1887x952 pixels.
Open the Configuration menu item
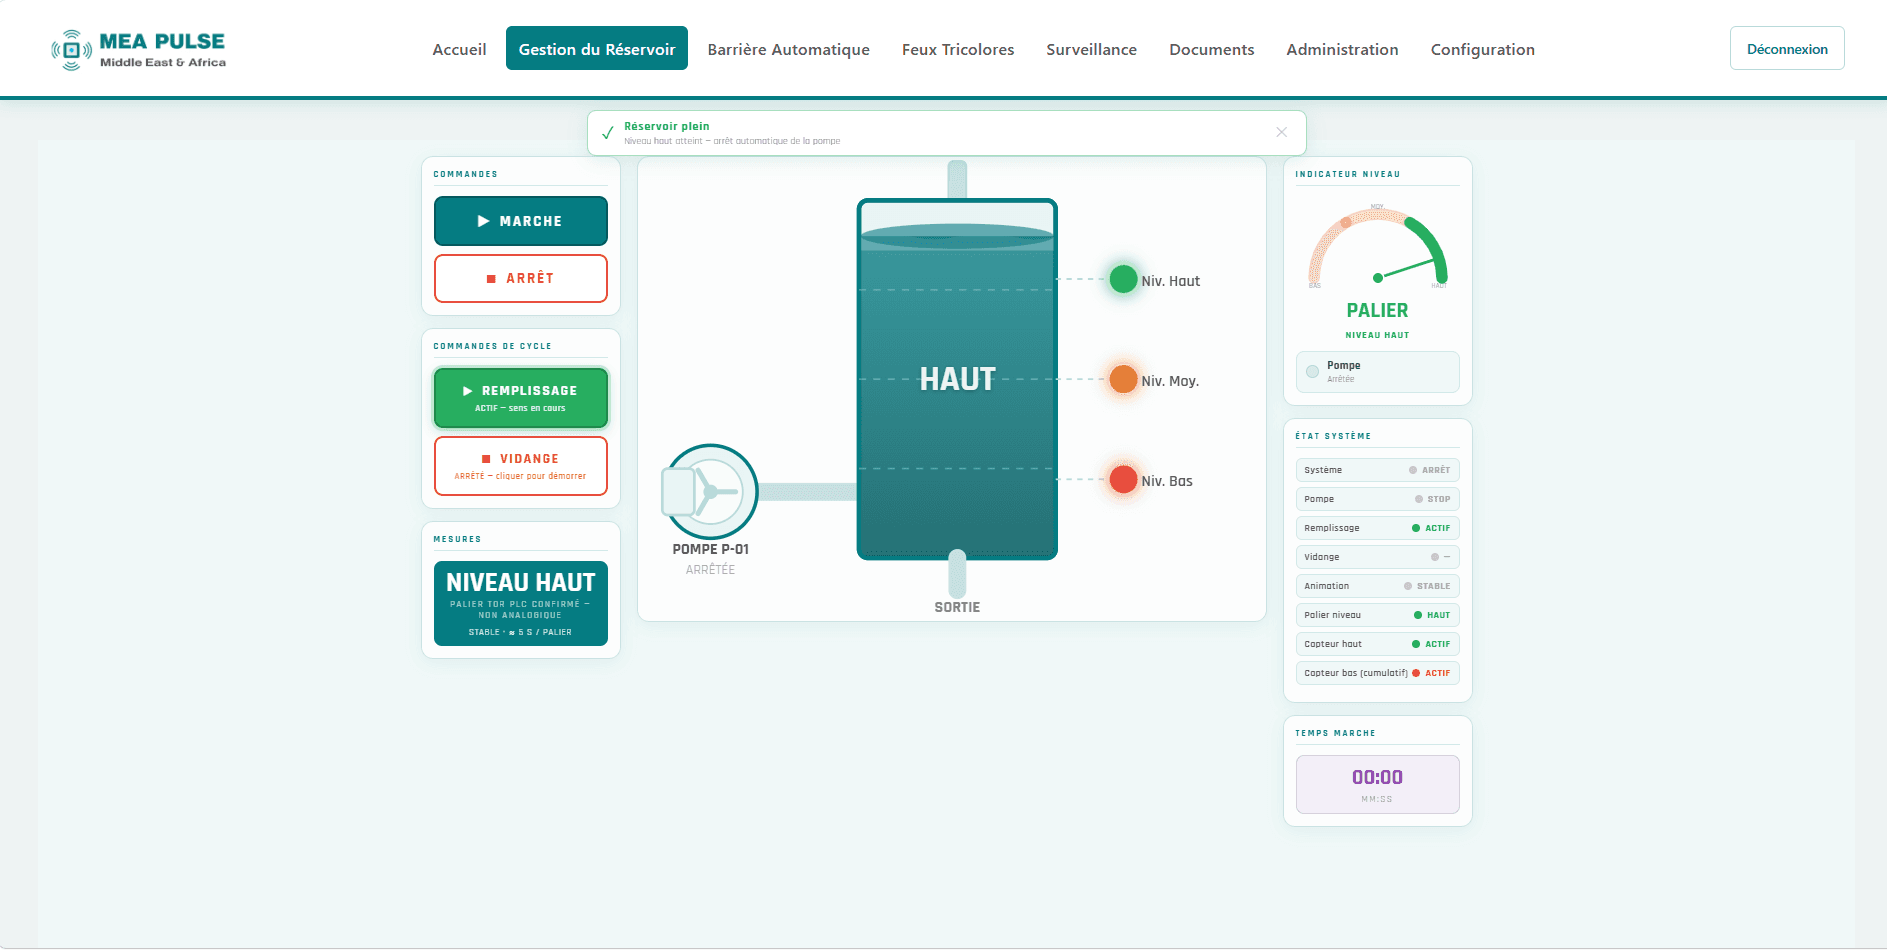pyautogui.click(x=1482, y=49)
